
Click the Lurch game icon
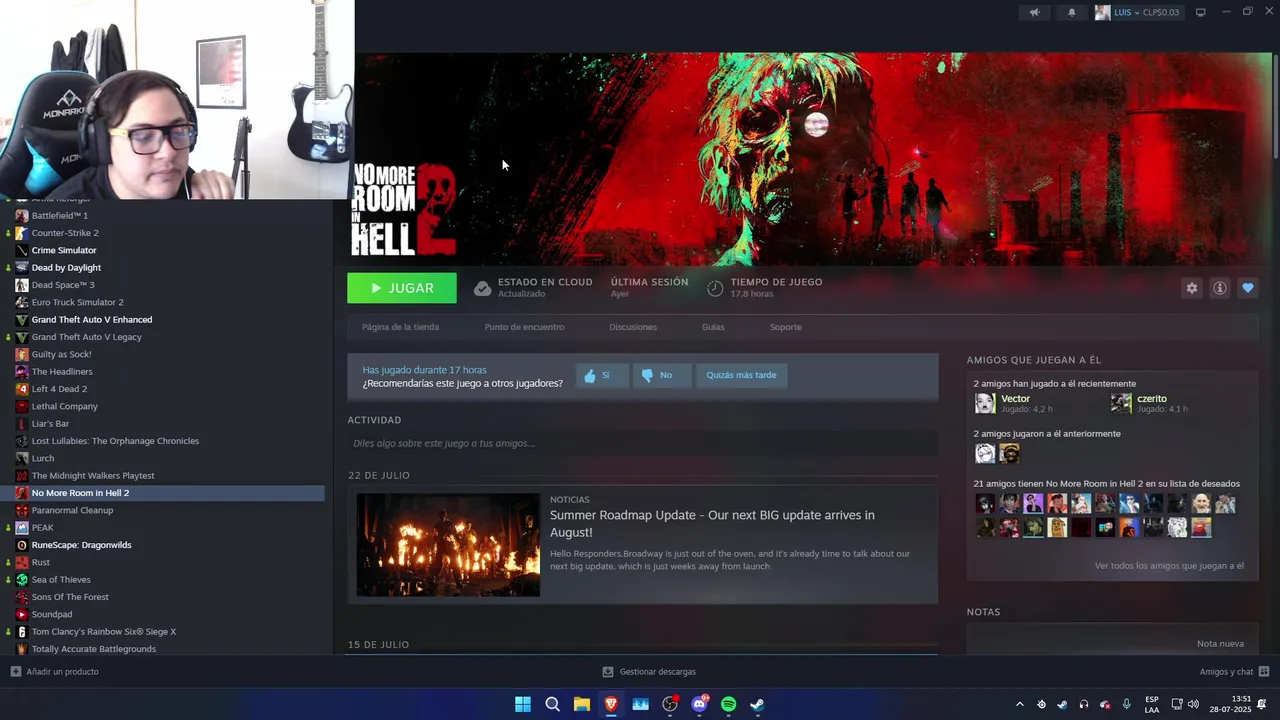pos(22,458)
